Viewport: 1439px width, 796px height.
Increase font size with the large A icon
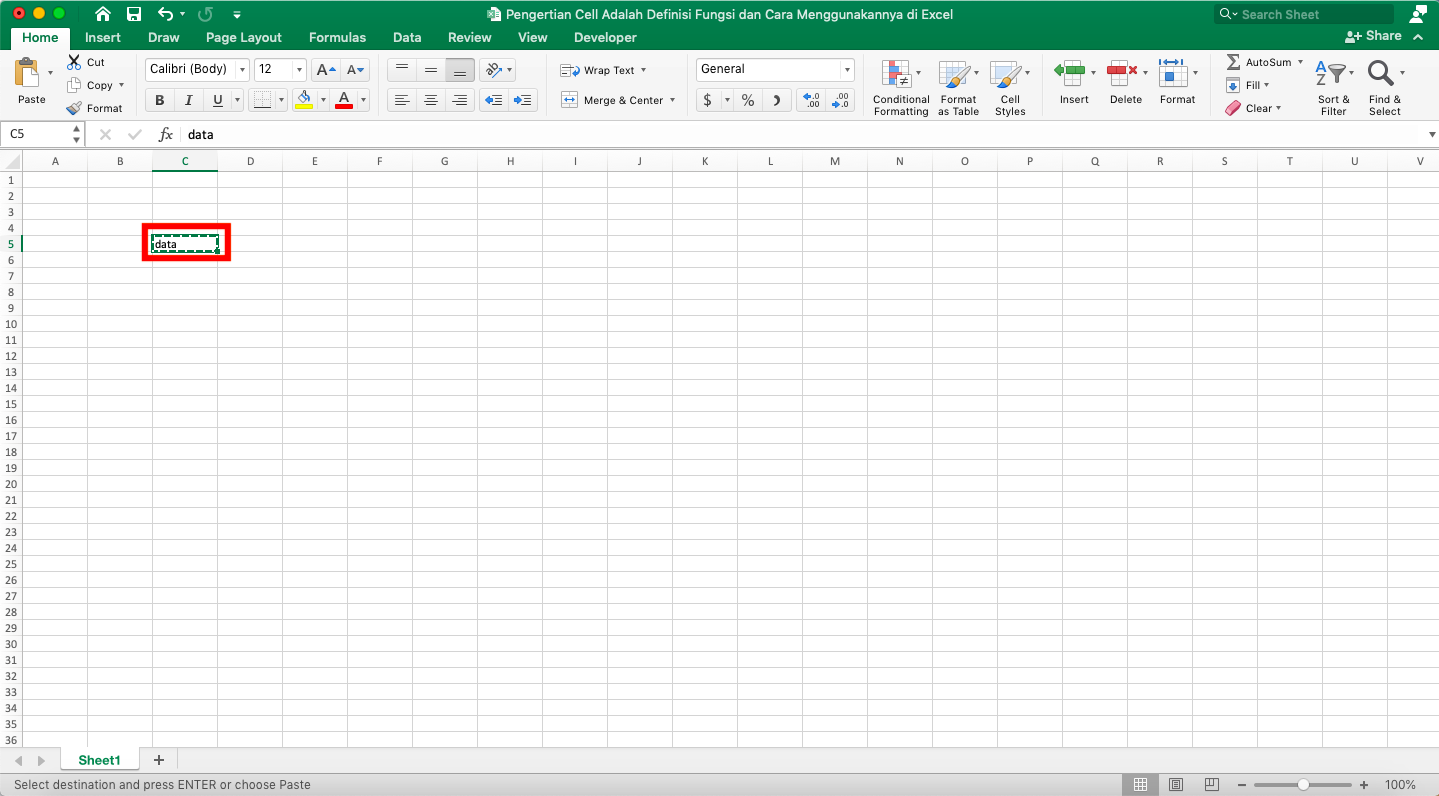coord(325,70)
